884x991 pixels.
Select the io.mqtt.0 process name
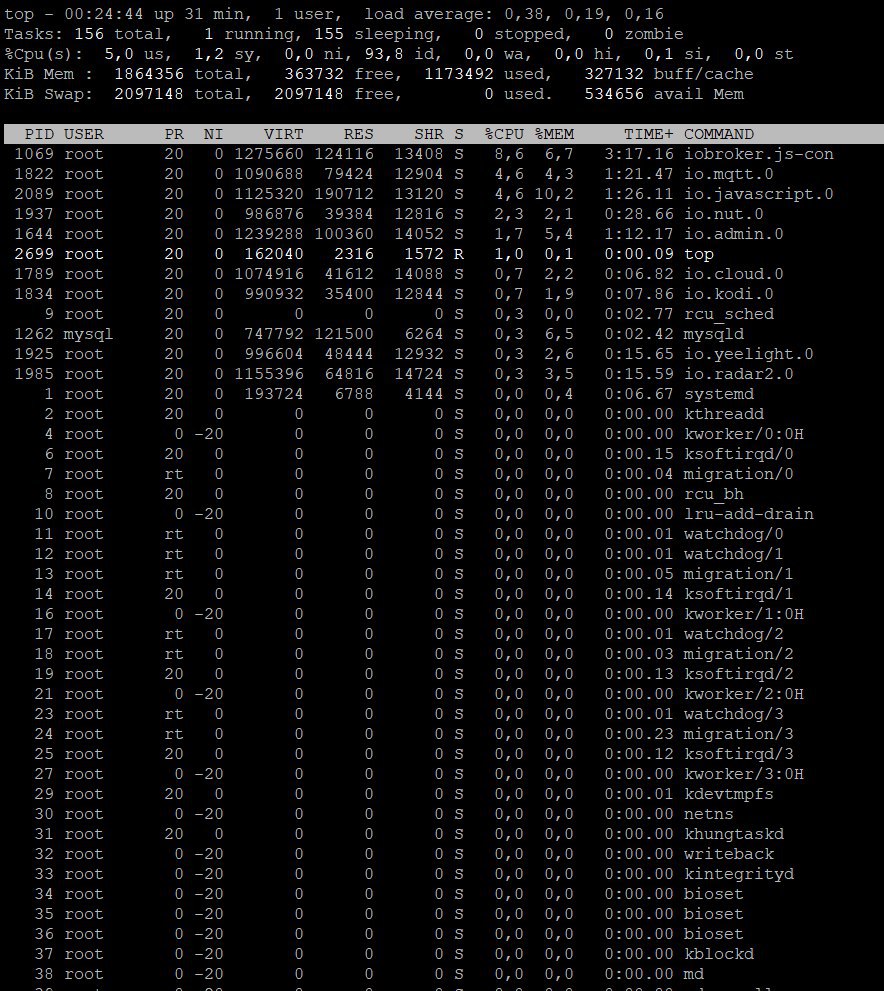729,174
